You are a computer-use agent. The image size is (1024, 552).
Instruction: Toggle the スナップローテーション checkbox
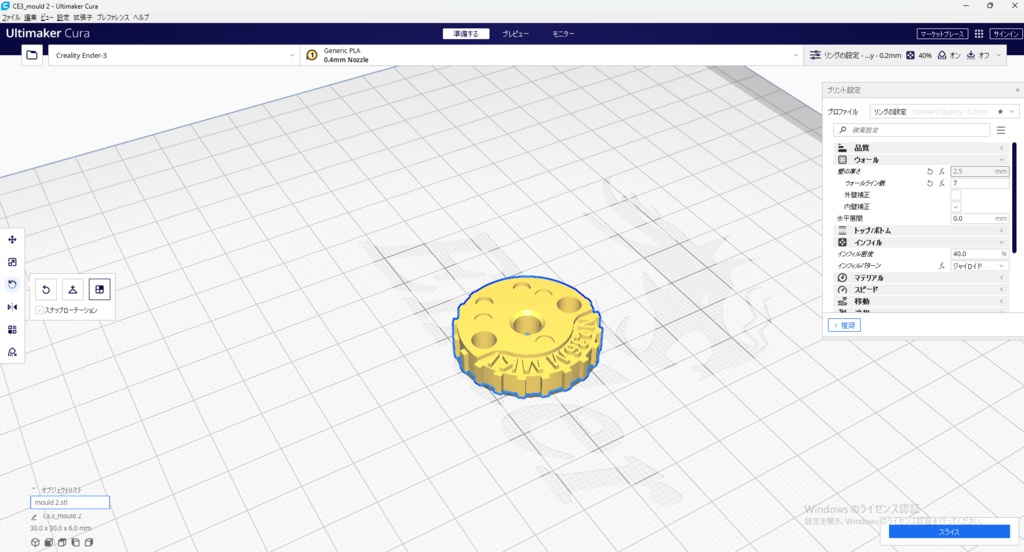(x=40, y=310)
